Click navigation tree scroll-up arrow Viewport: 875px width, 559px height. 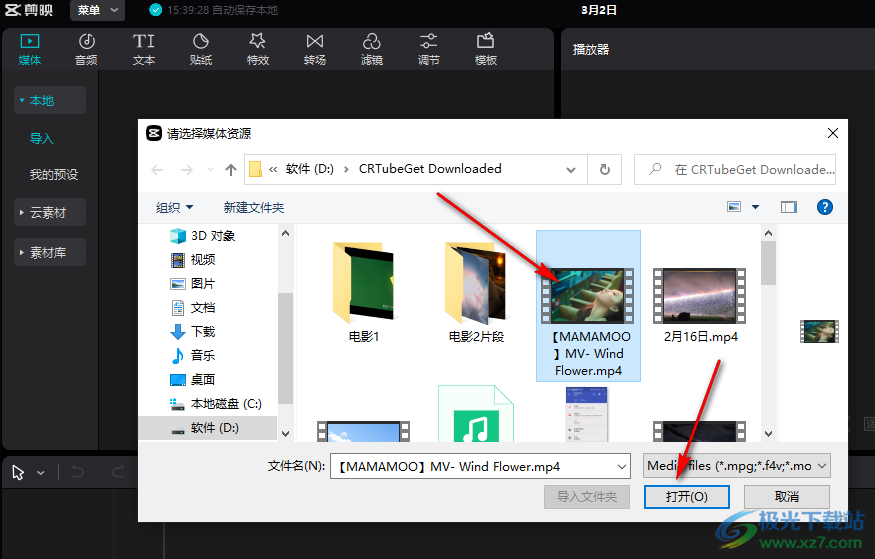pos(285,233)
